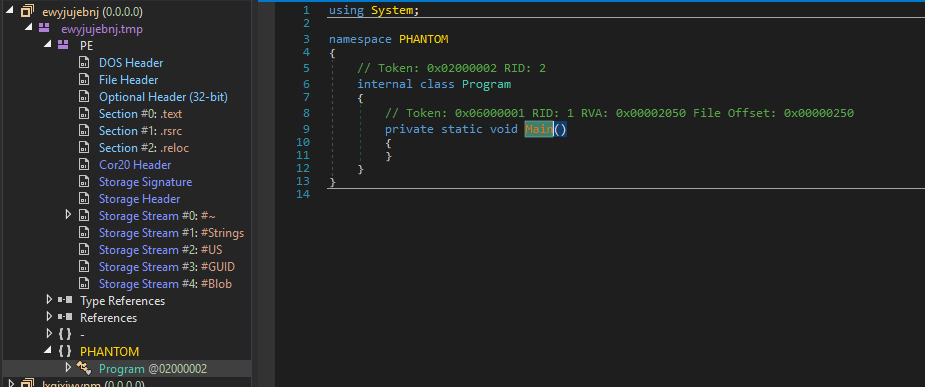The width and height of the screenshot is (925, 387).
Task: Open Section #2: .reloc entry
Action: (x=144, y=147)
